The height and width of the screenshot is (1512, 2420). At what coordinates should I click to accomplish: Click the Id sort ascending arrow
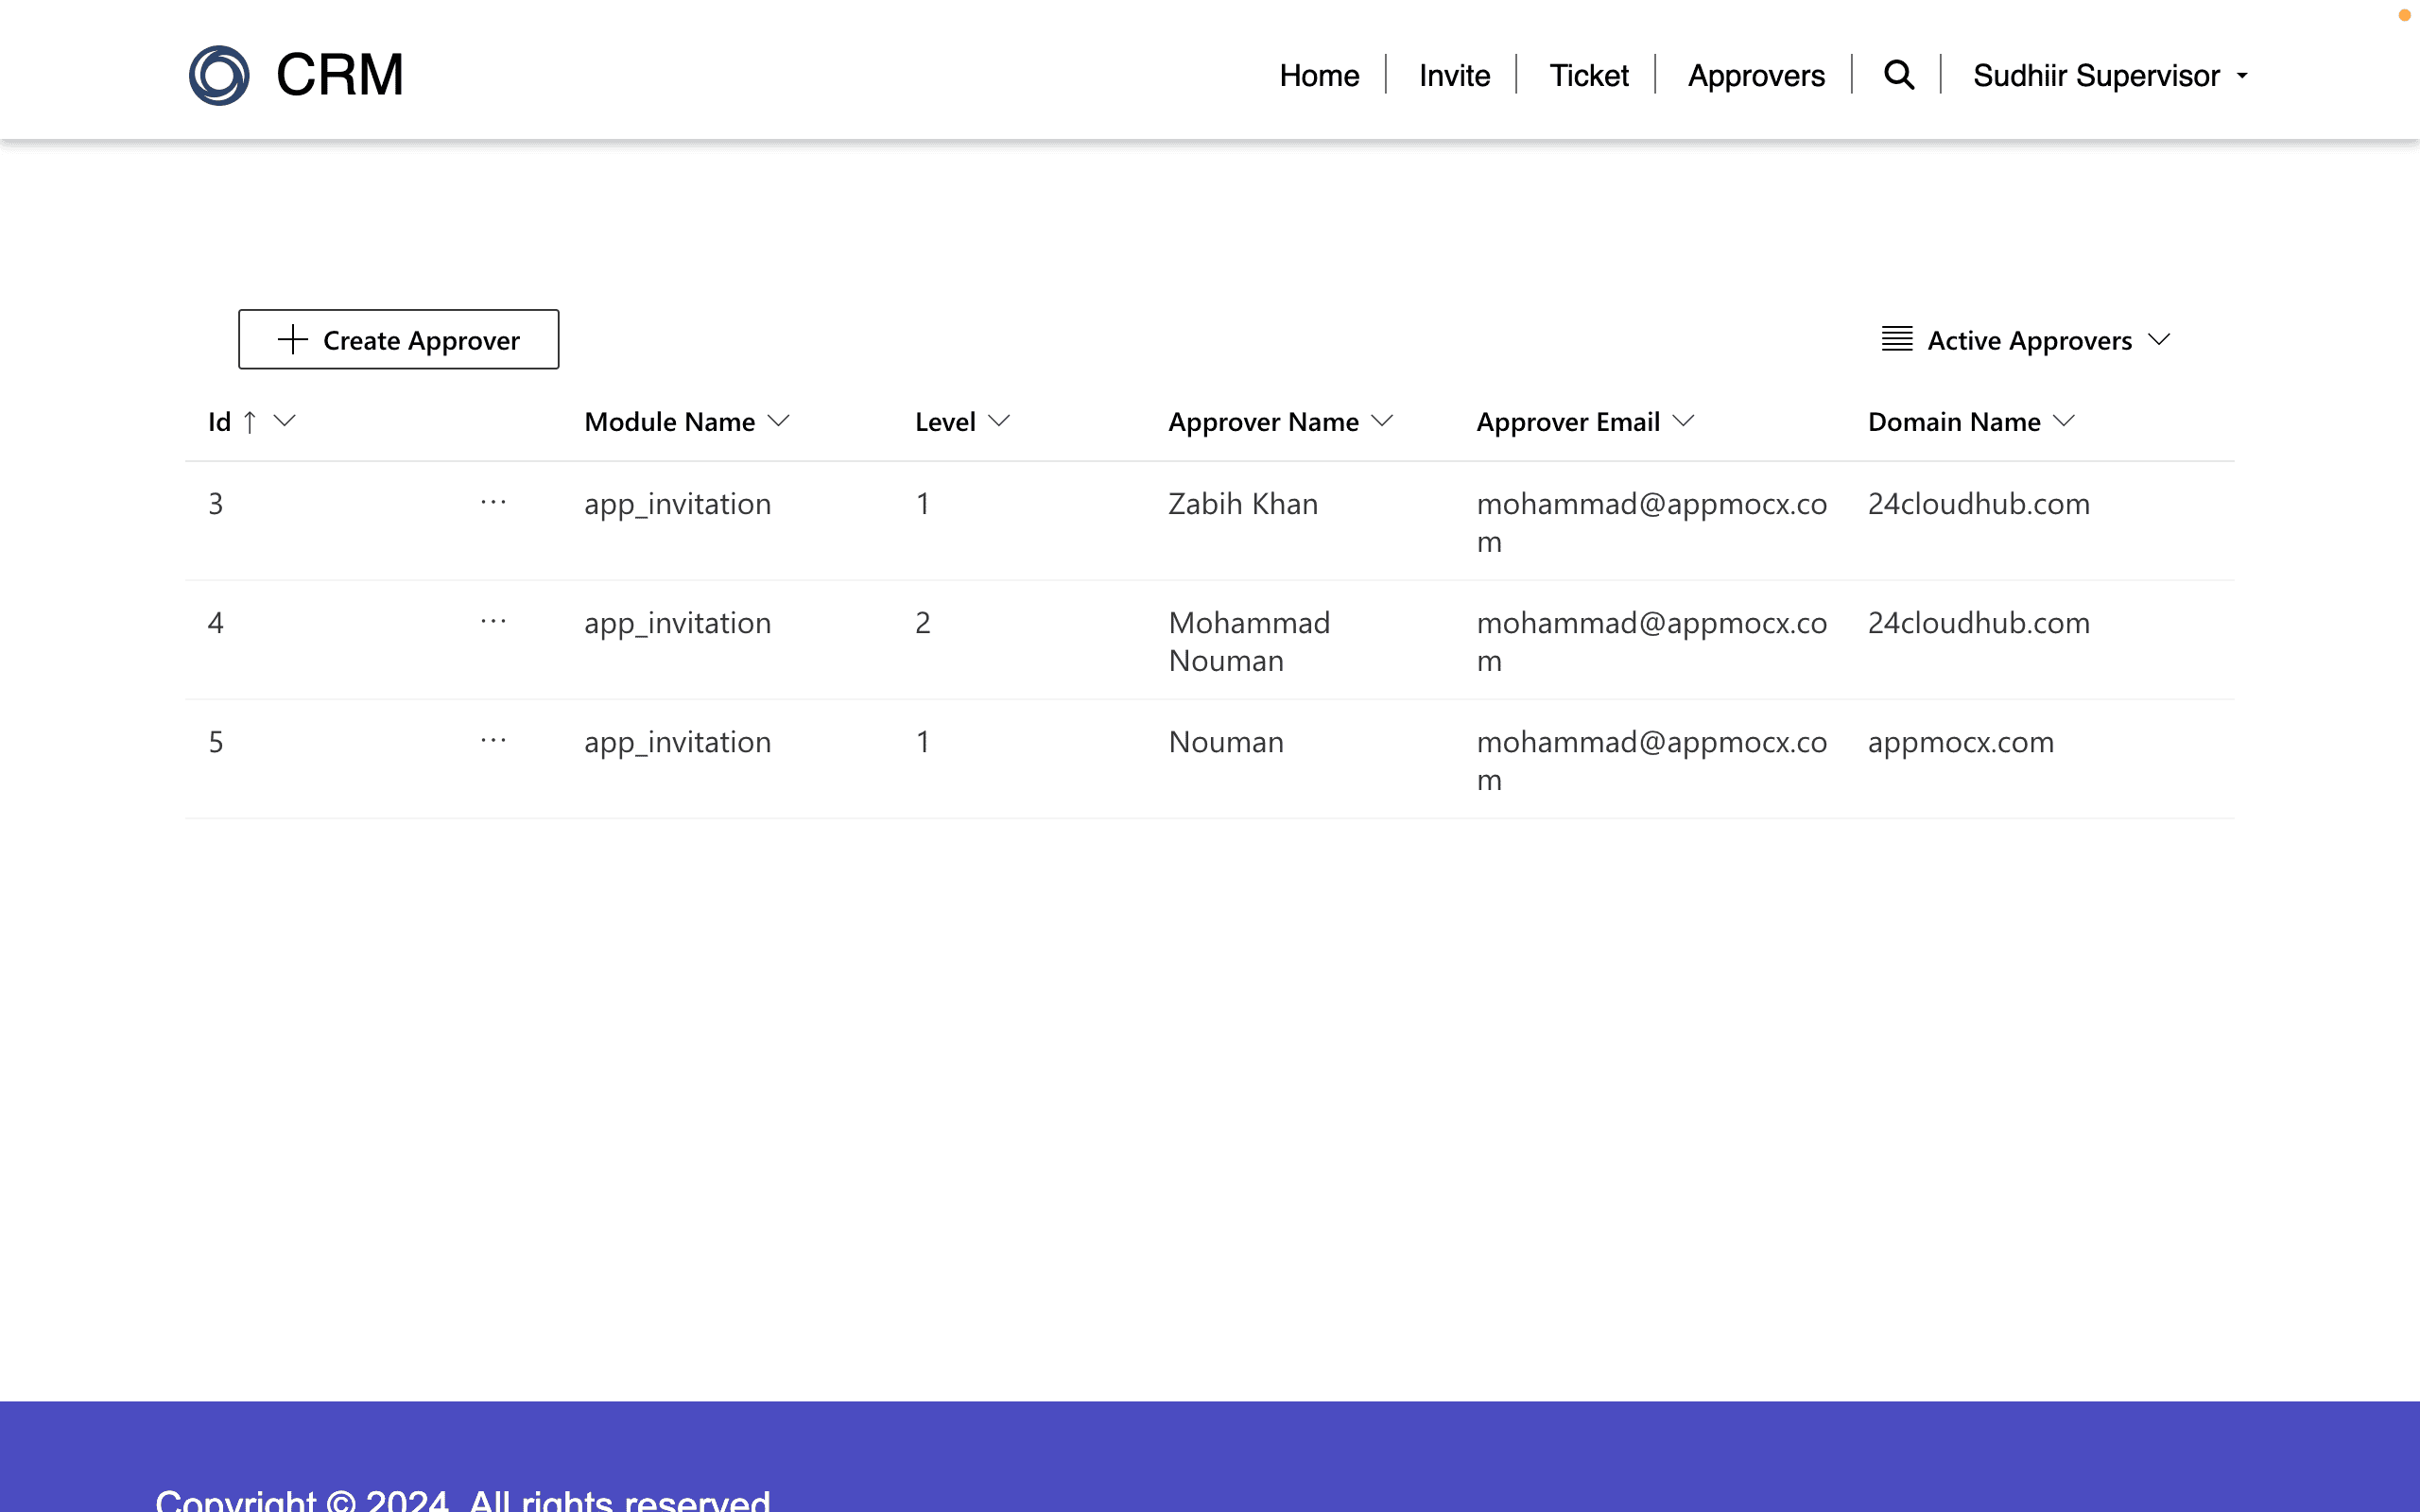coord(250,422)
